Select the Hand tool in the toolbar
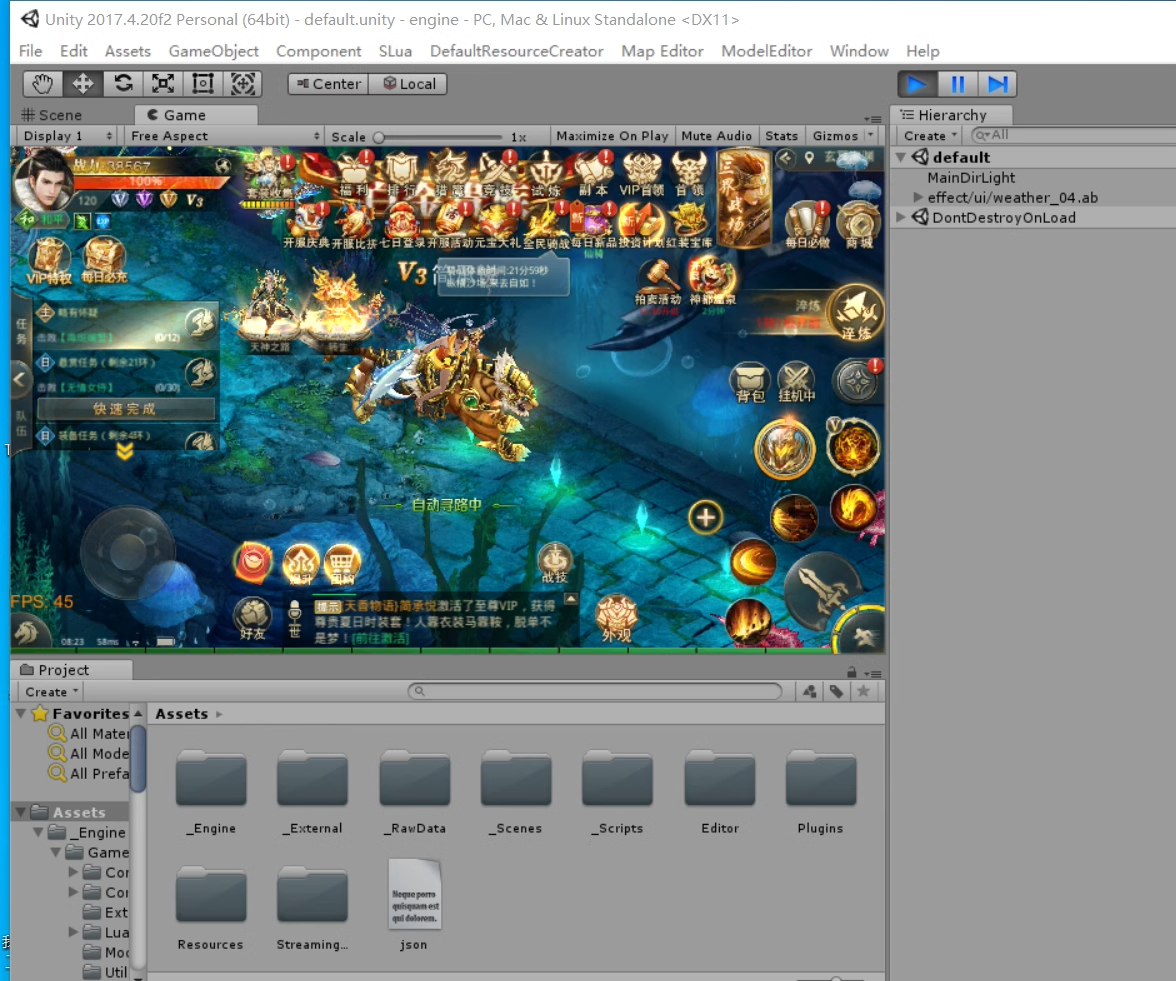Image resolution: width=1176 pixels, height=981 pixels. tap(43, 84)
